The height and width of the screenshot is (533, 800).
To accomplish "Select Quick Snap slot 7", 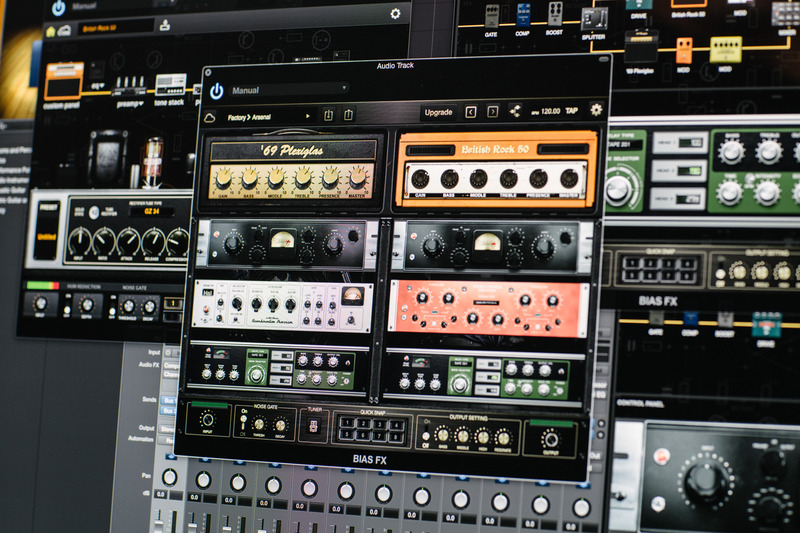I will tap(379, 437).
